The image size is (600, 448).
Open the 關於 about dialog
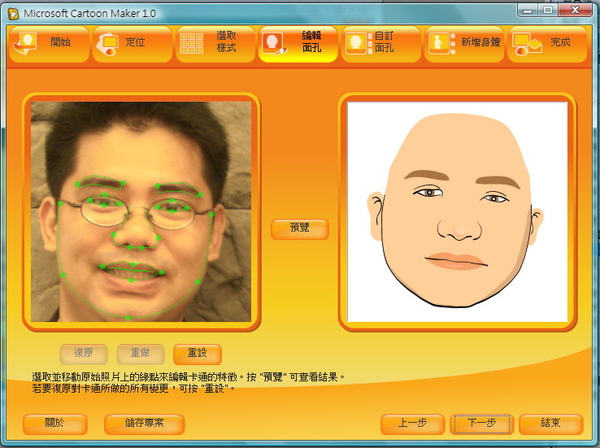[55, 424]
